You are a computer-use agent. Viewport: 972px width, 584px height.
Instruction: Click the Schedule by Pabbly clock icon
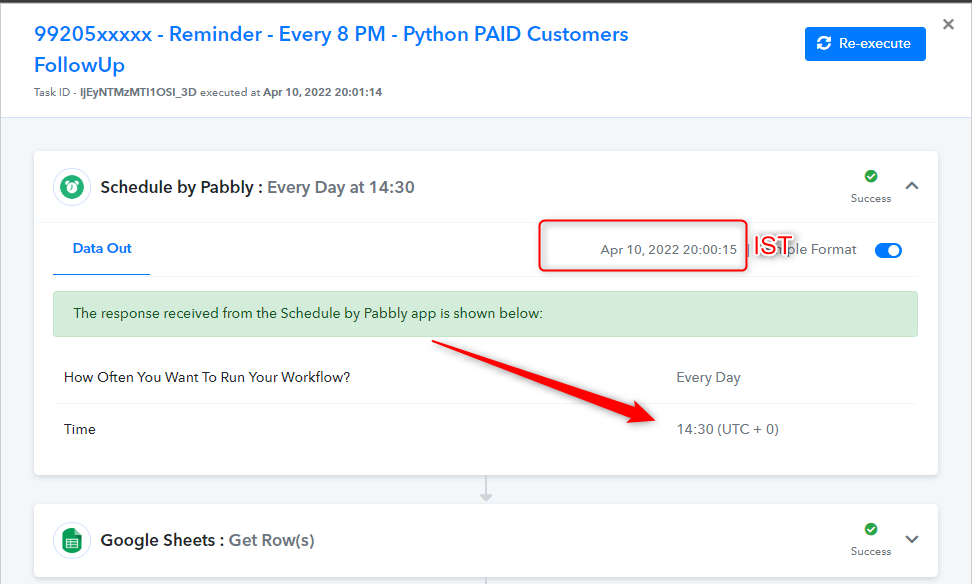click(x=72, y=187)
